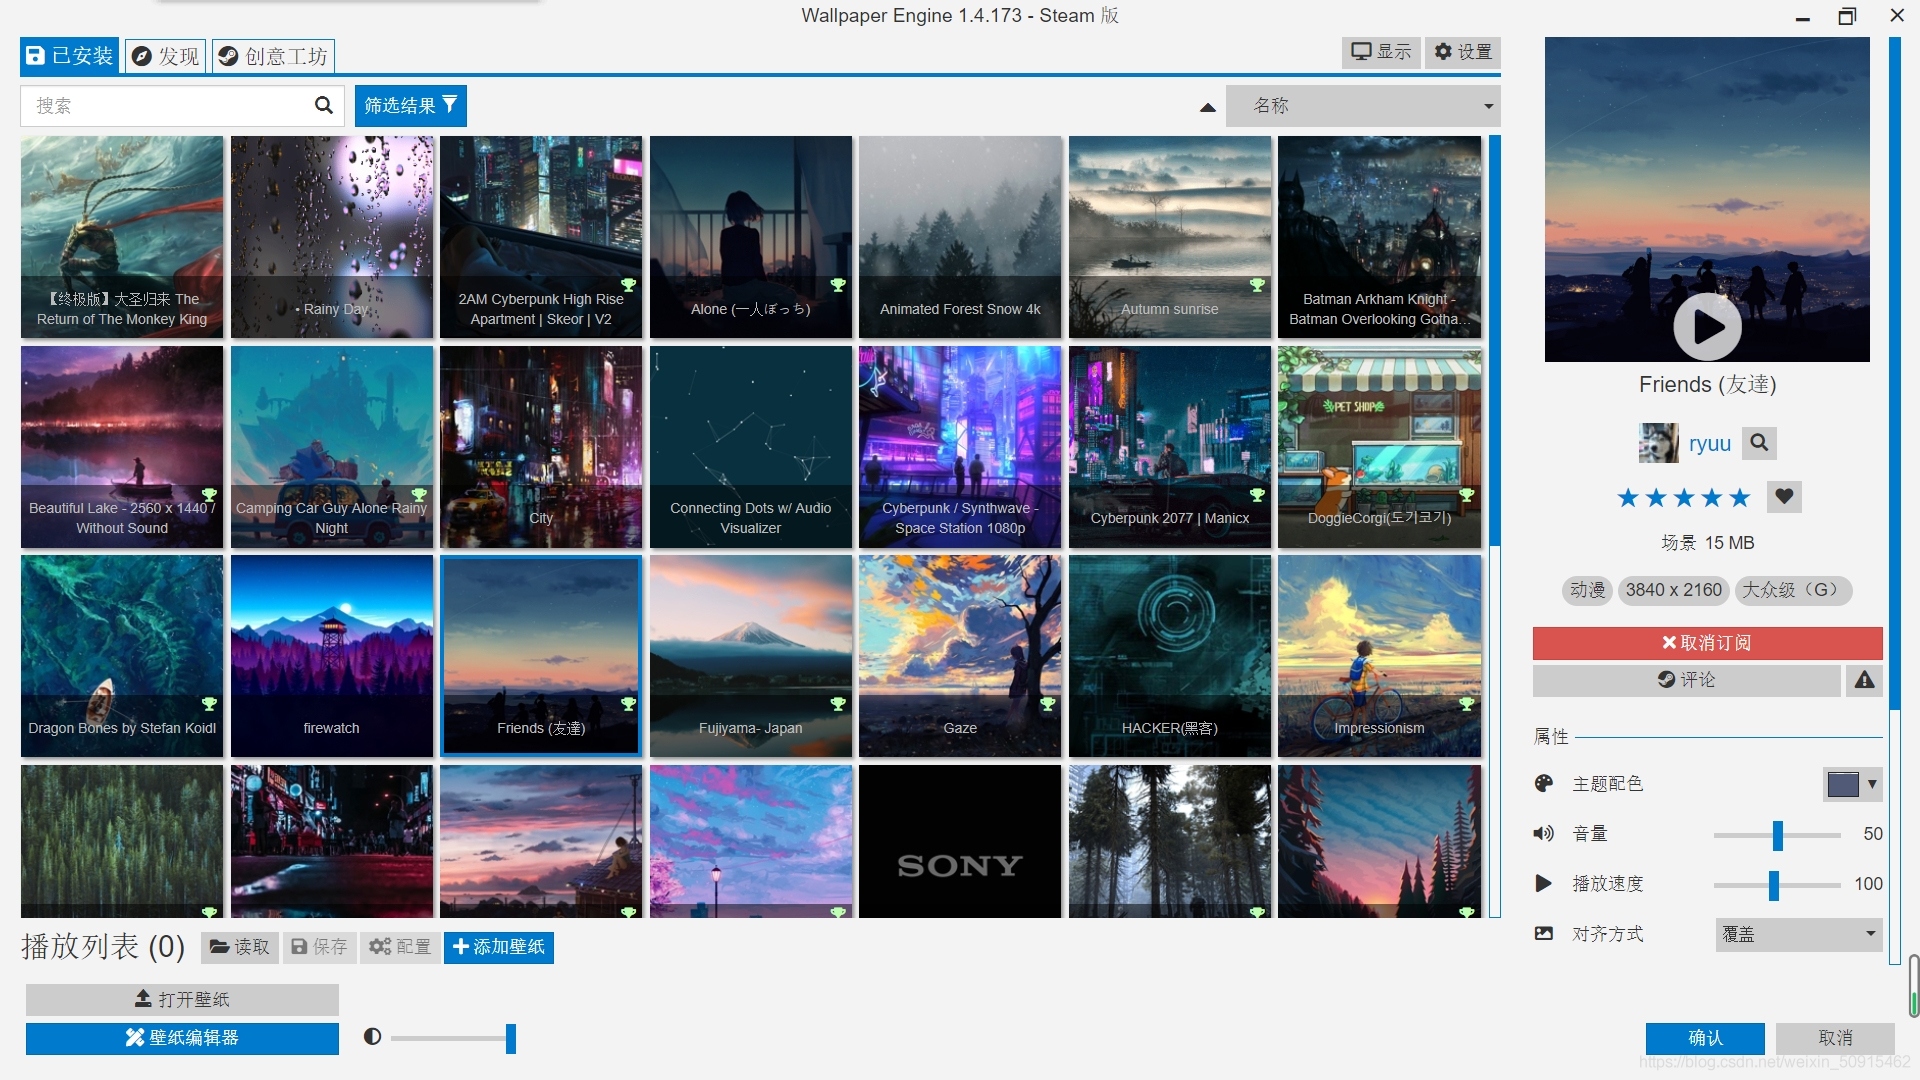
Task: Select Camping Car Guy Alone Rainy Night
Action: (x=332, y=447)
